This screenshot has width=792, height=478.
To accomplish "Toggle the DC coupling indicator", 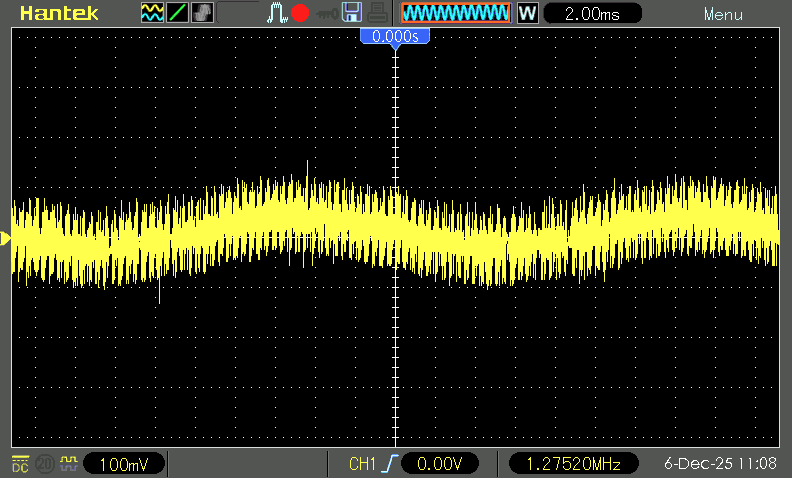I will click(19, 464).
